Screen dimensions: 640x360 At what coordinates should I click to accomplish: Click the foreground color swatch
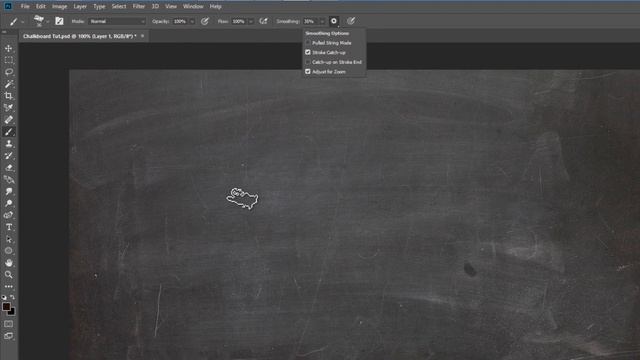pos(6,307)
